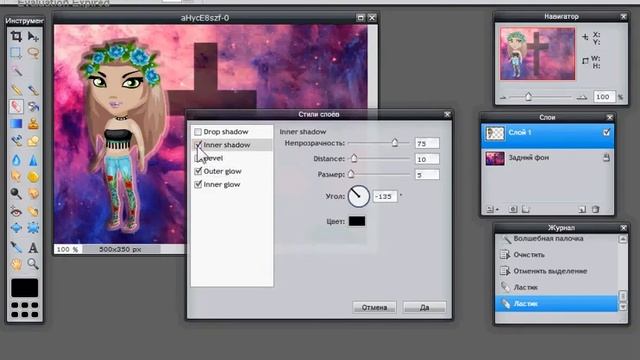This screenshot has height=360, width=640.
Task: Click the highlighted Ластик history entry
Action: coord(557,304)
